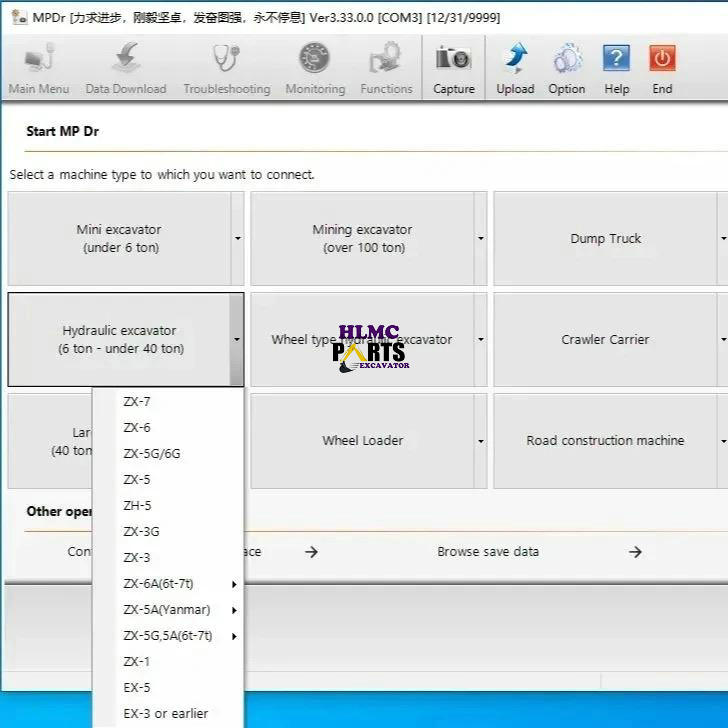Open the Data Download toolbar icon
This screenshot has height=728, width=728.
pyautogui.click(x=126, y=60)
